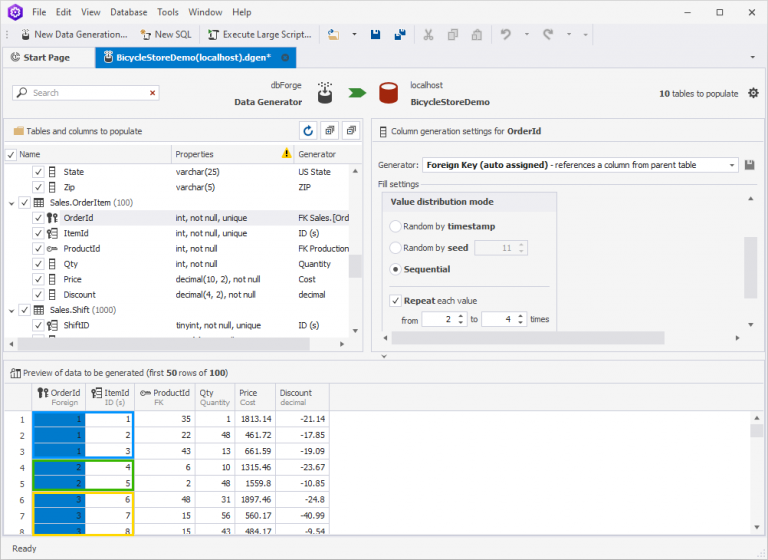Click the Copy icon in toolbar
768x560 pixels.
[x=453, y=34]
